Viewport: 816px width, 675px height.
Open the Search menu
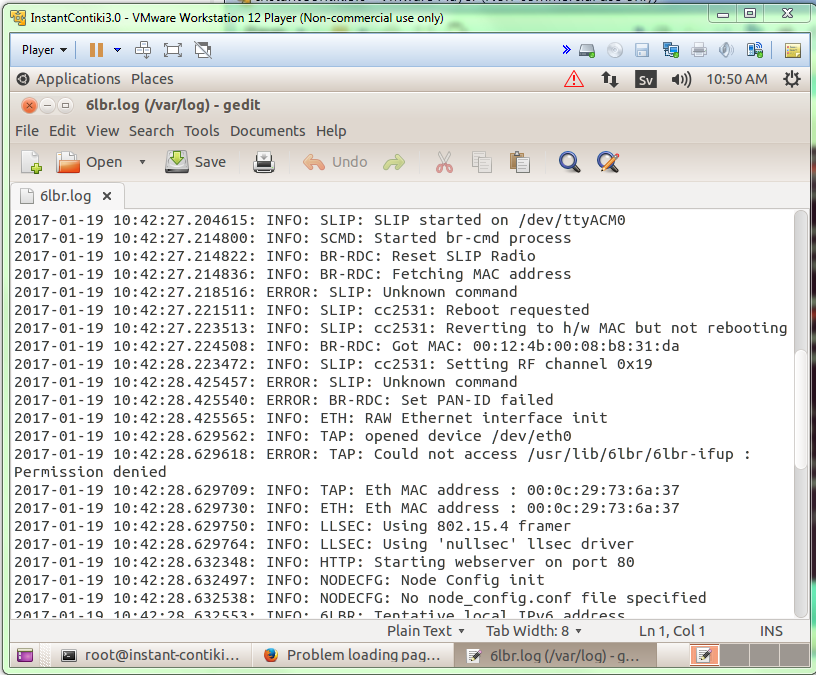coord(151,131)
